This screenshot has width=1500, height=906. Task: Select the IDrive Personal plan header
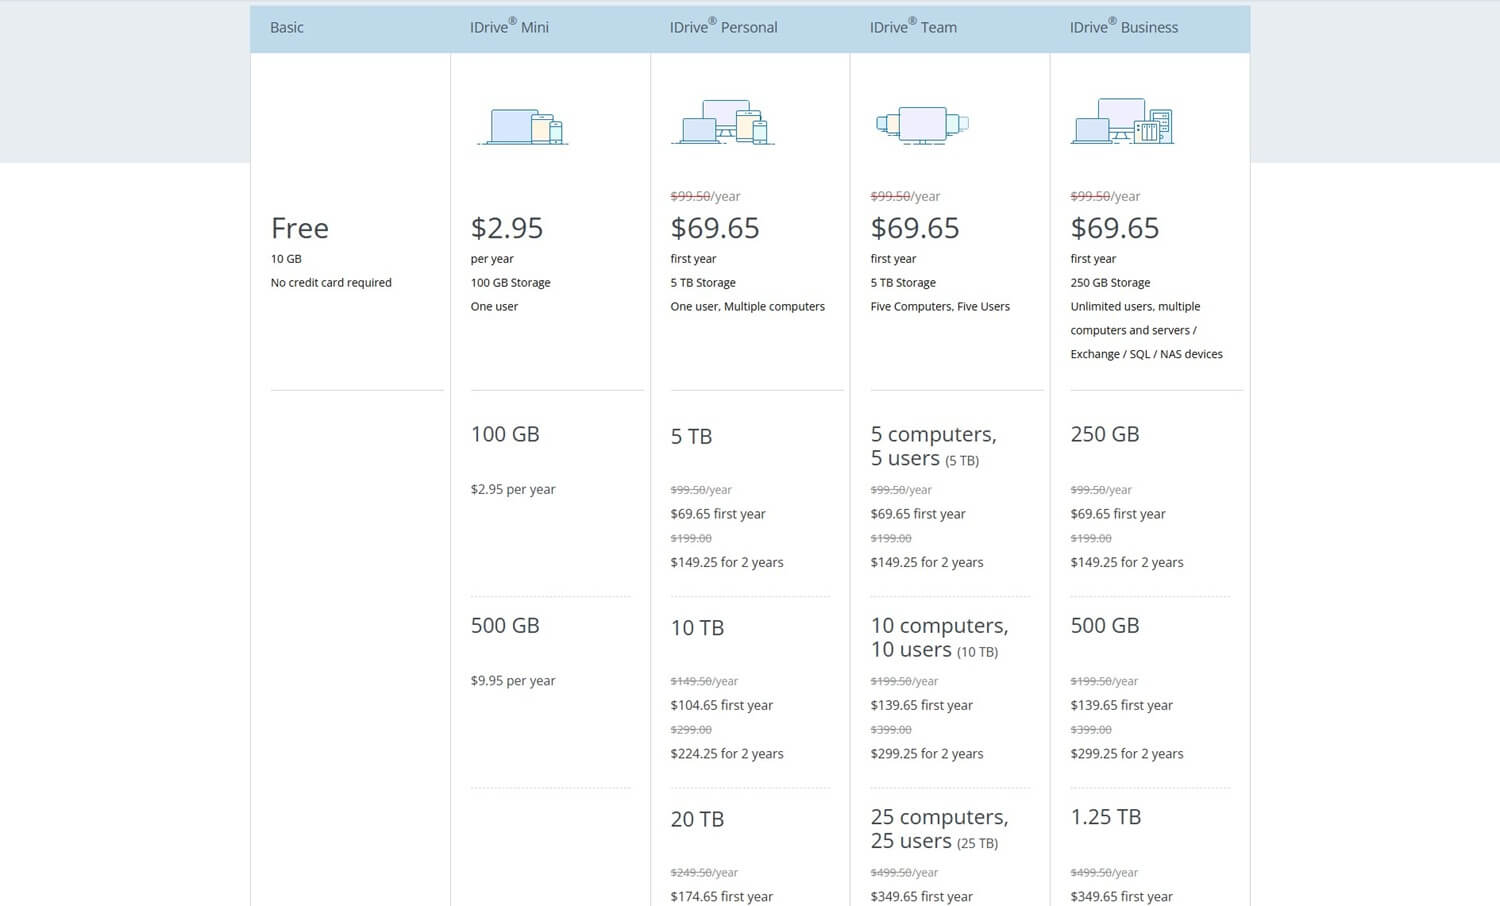click(x=723, y=27)
